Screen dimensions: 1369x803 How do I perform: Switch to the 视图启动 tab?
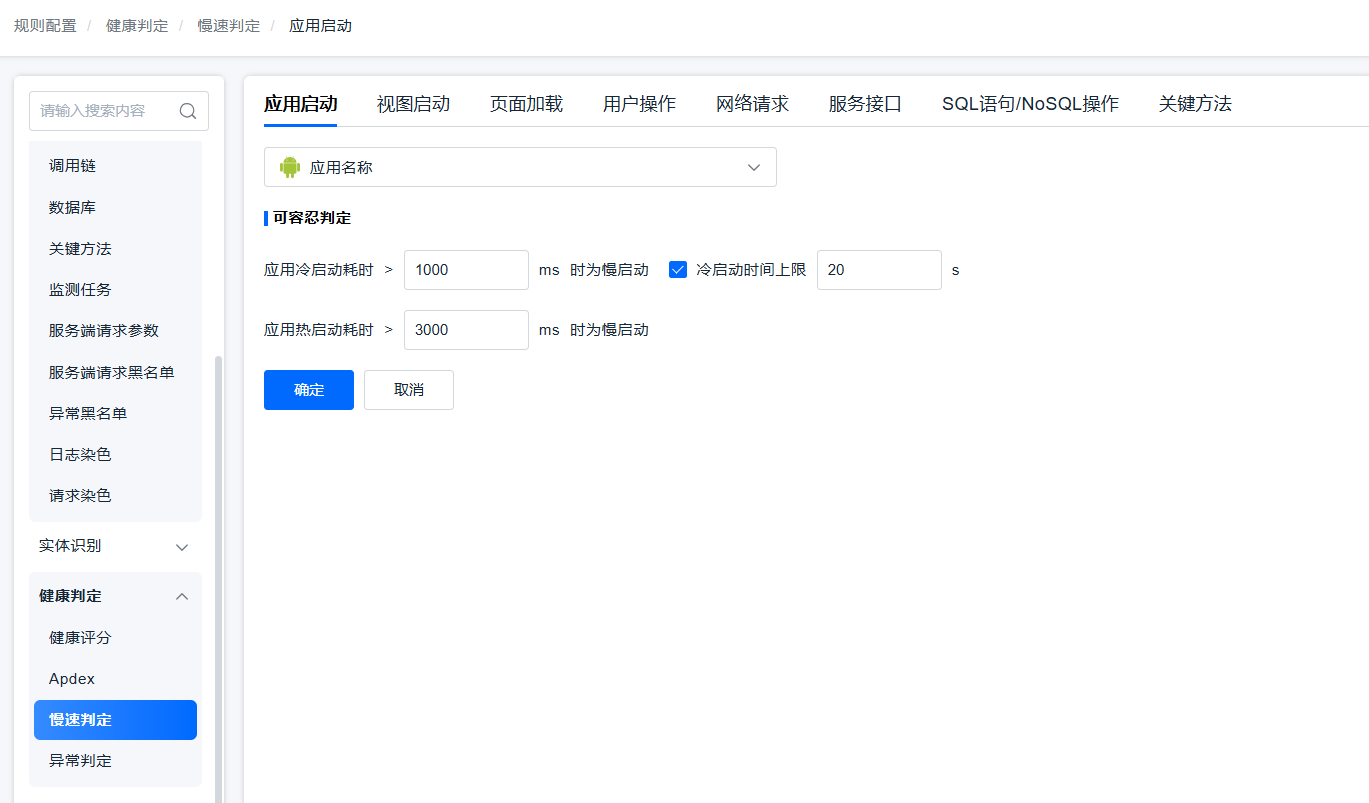tap(413, 104)
